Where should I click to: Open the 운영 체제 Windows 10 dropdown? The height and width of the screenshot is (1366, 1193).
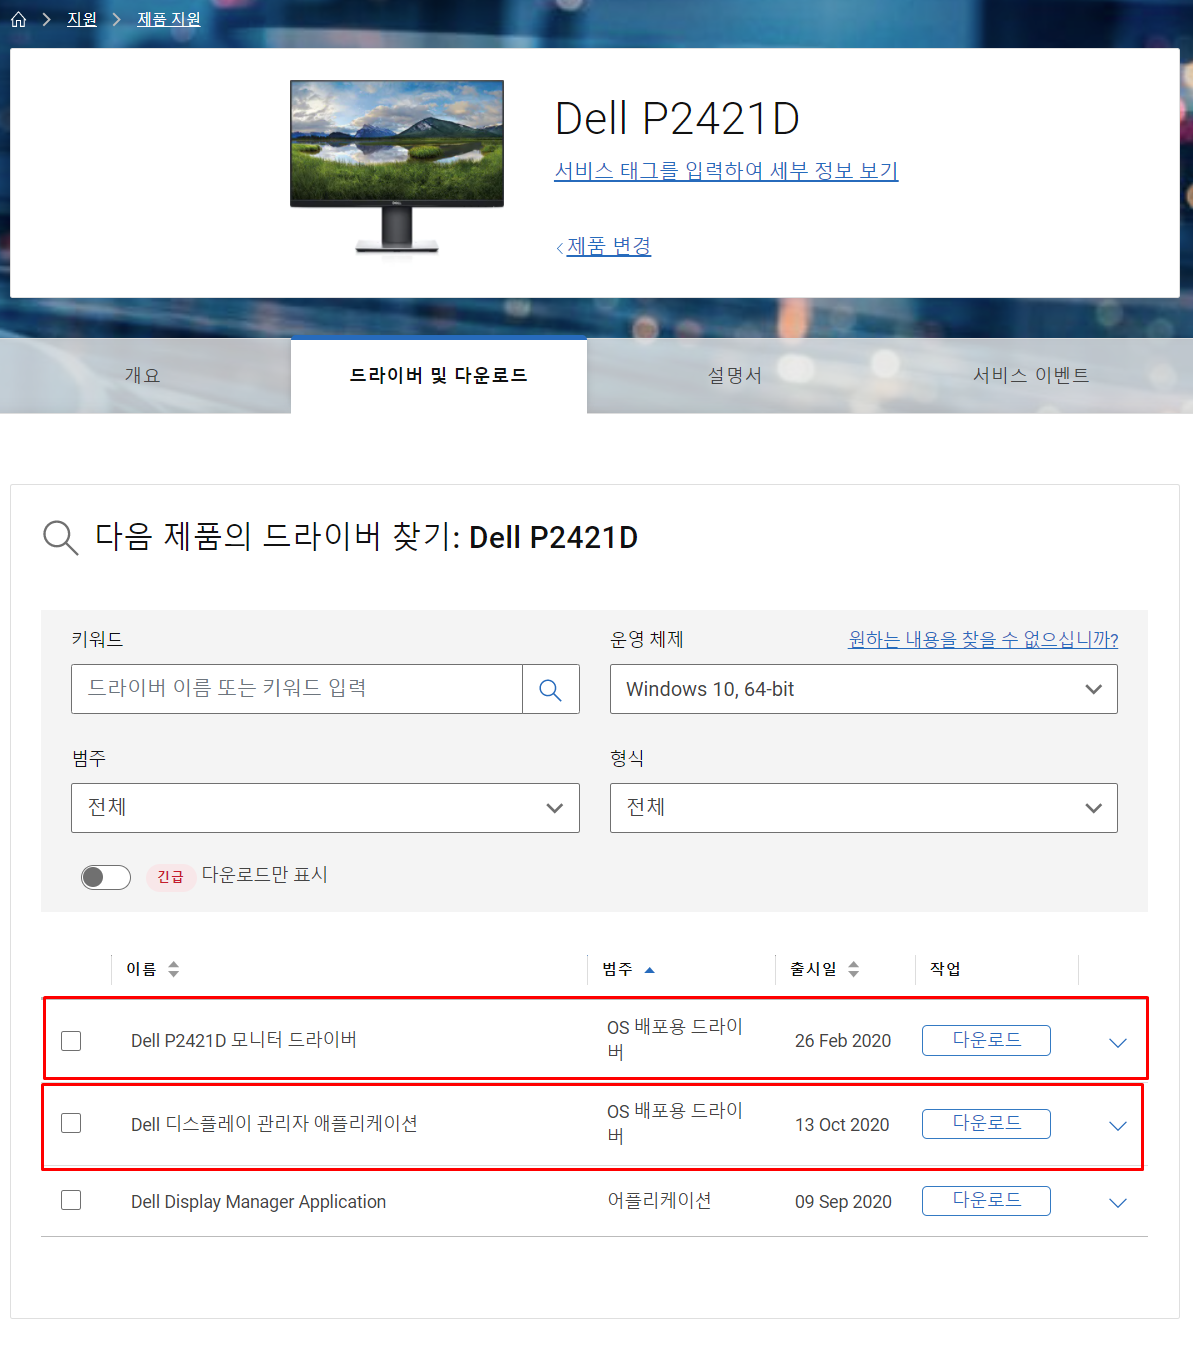tap(863, 689)
